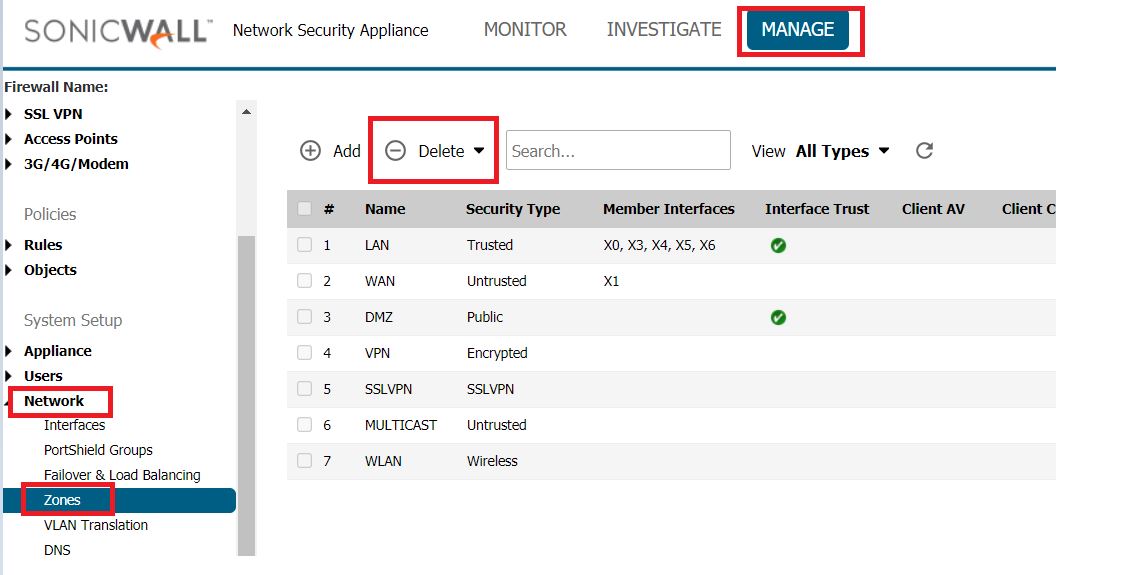1131x575 pixels.
Task: Open the All Types view dropdown
Action: click(x=842, y=151)
